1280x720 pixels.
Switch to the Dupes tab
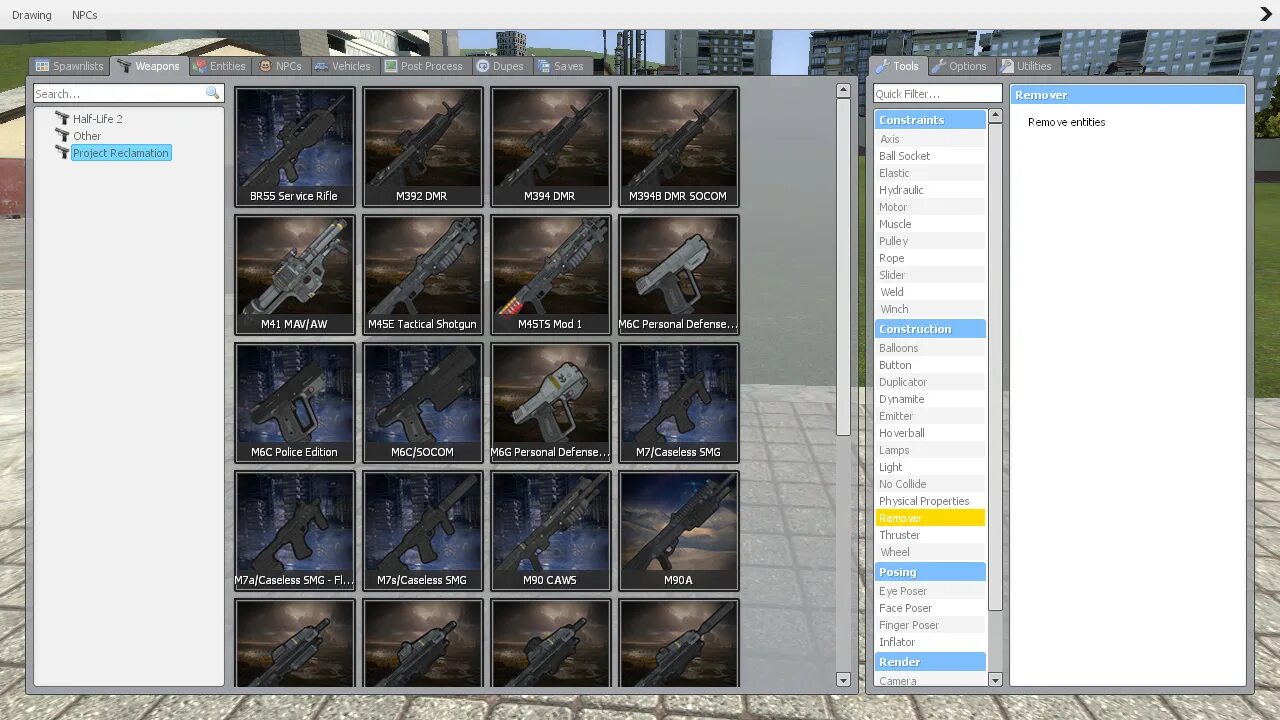click(x=500, y=66)
